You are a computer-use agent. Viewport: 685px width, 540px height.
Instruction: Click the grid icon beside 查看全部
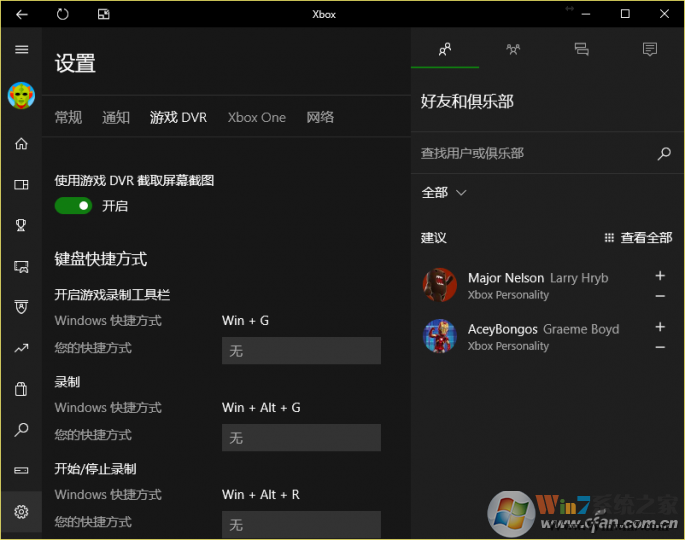[609, 238]
